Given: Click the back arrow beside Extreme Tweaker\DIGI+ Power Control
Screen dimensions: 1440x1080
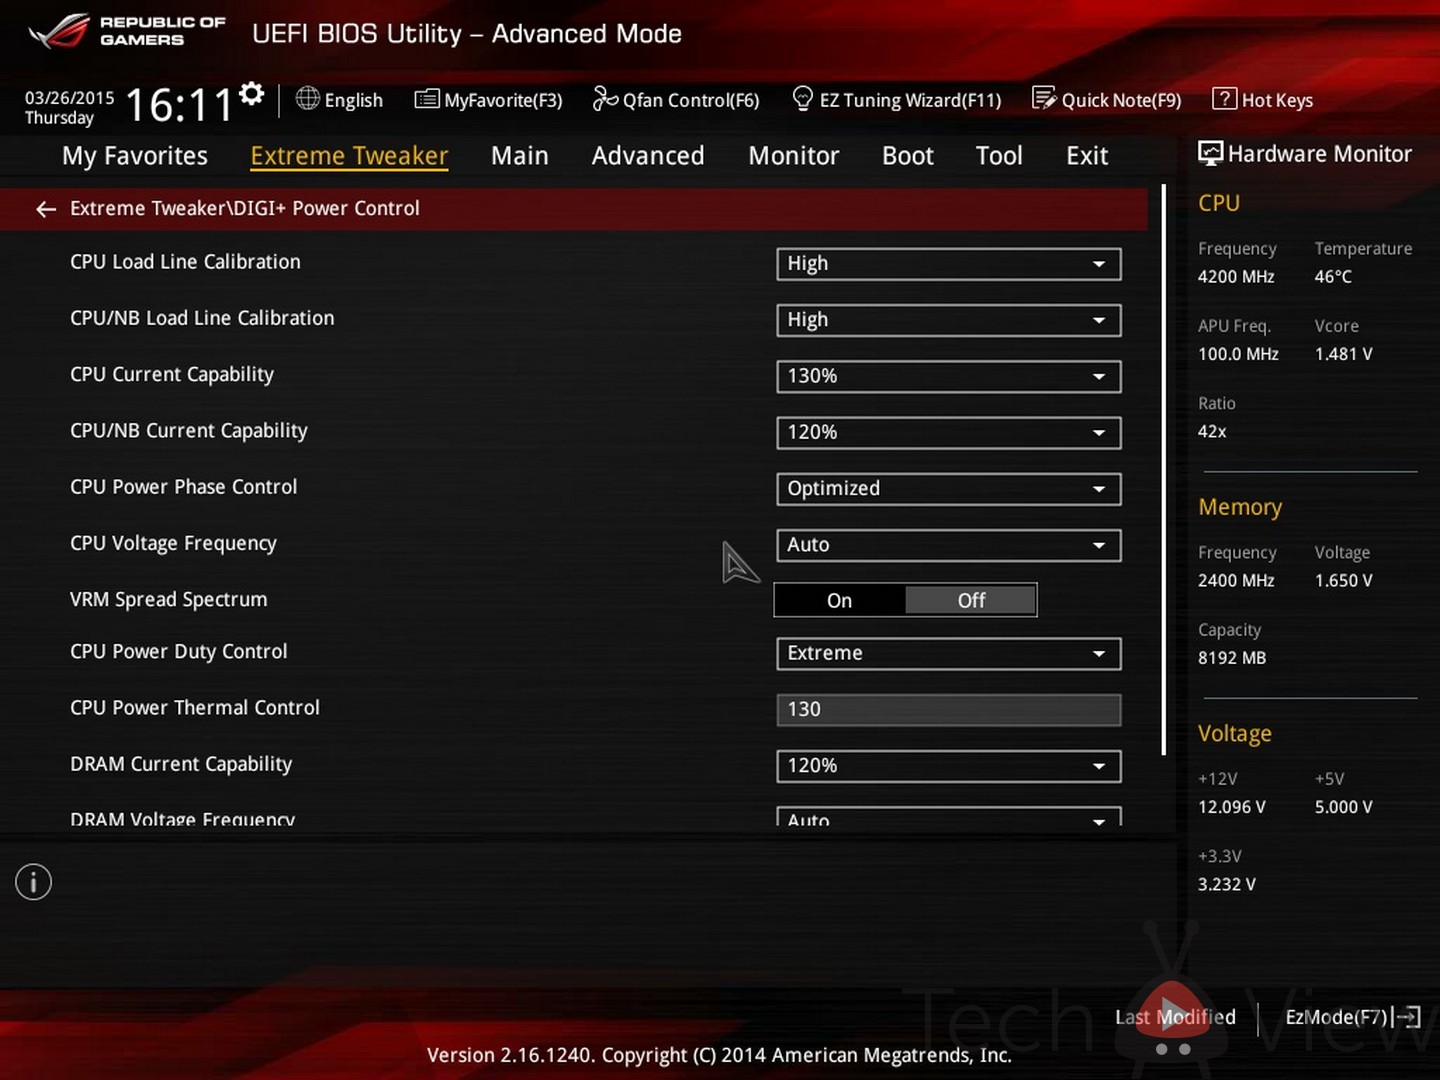Looking at the screenshot, I should click(46, 209).
